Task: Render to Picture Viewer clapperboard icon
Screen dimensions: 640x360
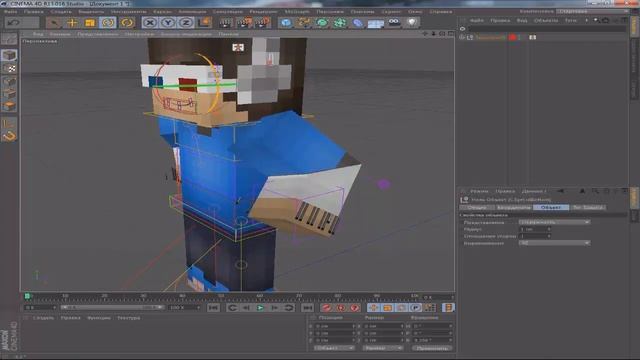Action: 244,22
